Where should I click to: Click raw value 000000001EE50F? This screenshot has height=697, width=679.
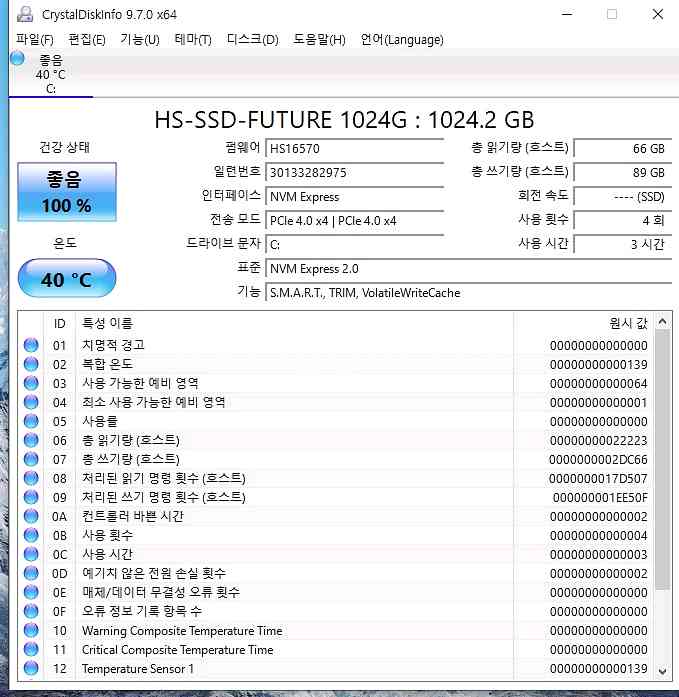(x=600, y=497)
